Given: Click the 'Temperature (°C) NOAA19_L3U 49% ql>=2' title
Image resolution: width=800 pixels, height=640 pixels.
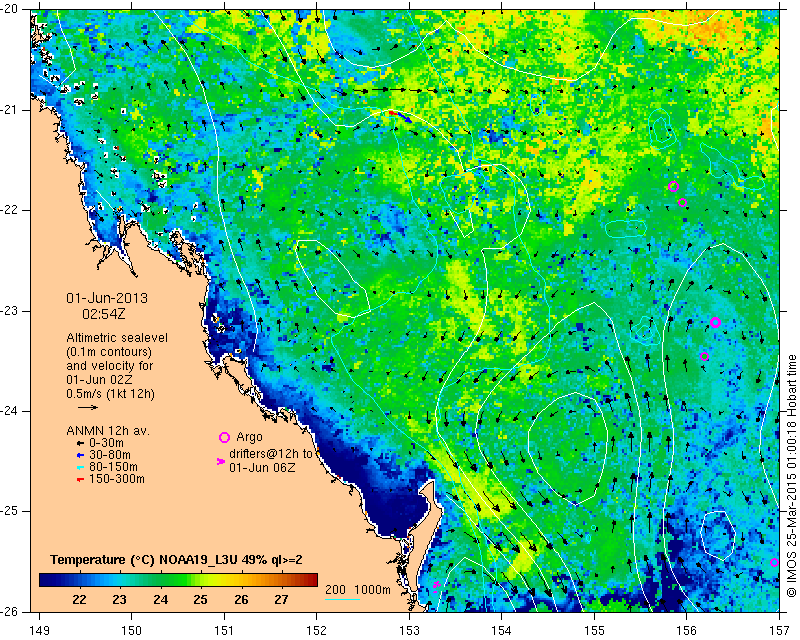Looking at the screenshot, I should pos(176,559).
